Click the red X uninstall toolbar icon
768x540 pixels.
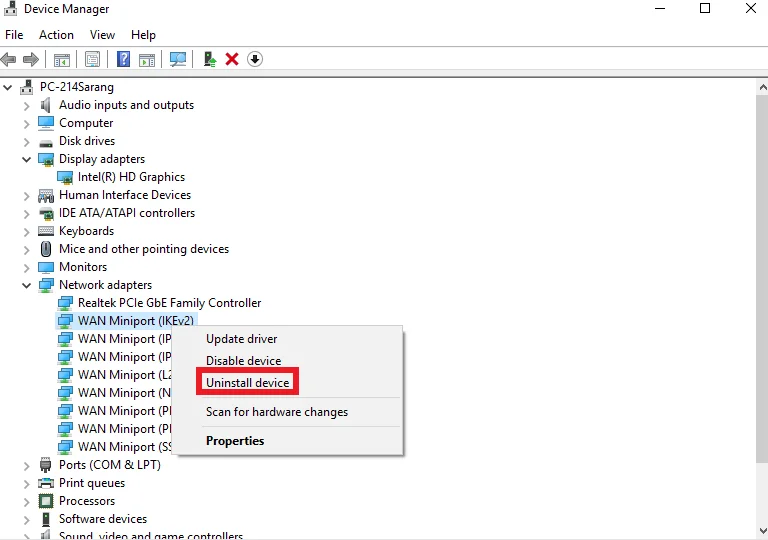point(232,59)
